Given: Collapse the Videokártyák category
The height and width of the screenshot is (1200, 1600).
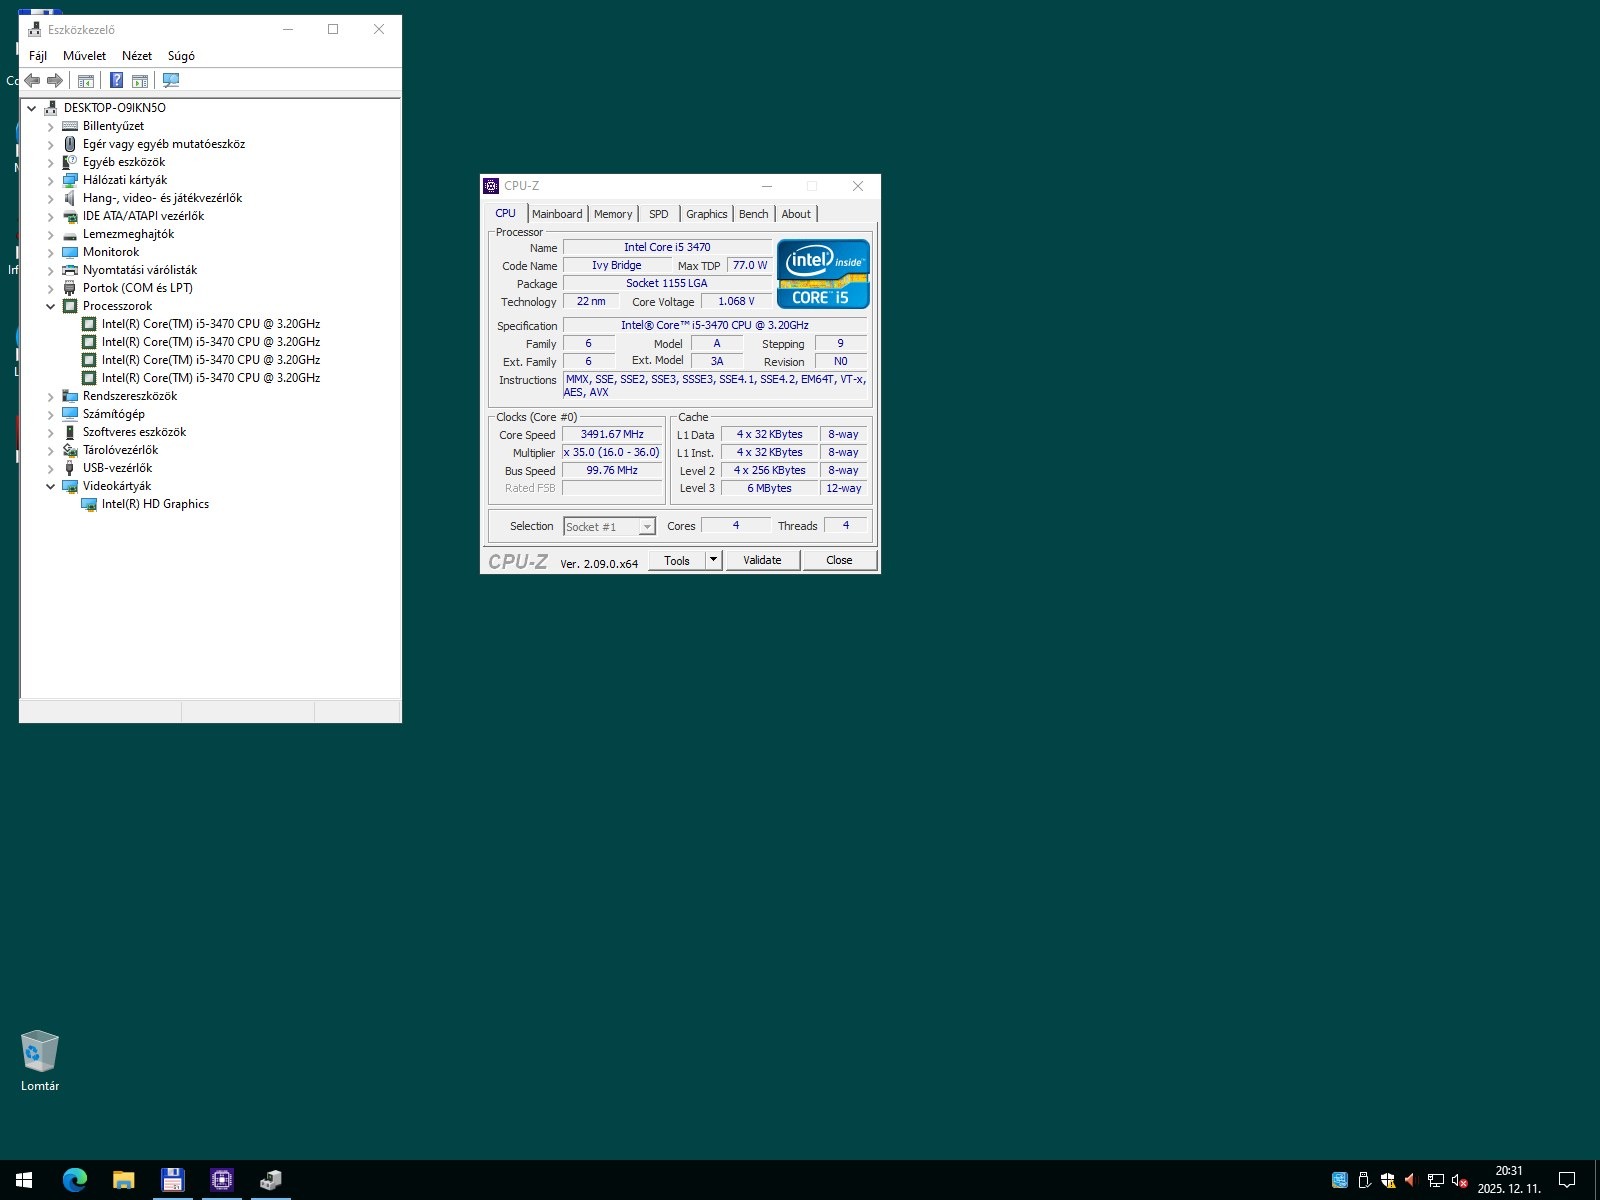Looking at the screenshot, I should point(51,486).
